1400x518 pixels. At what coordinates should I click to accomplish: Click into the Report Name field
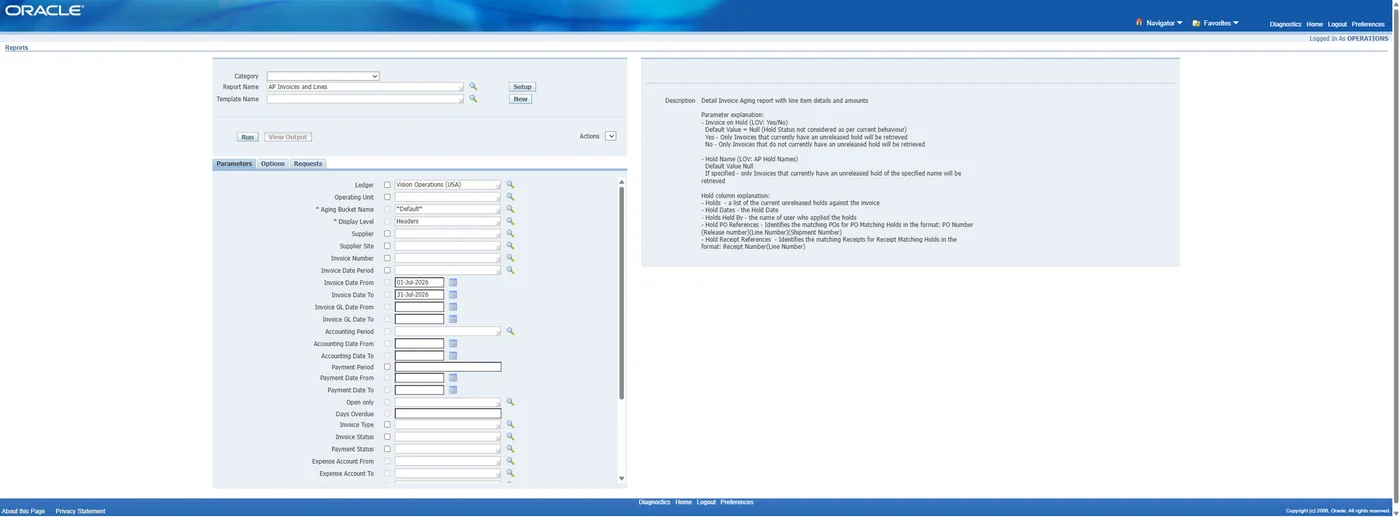365,87
